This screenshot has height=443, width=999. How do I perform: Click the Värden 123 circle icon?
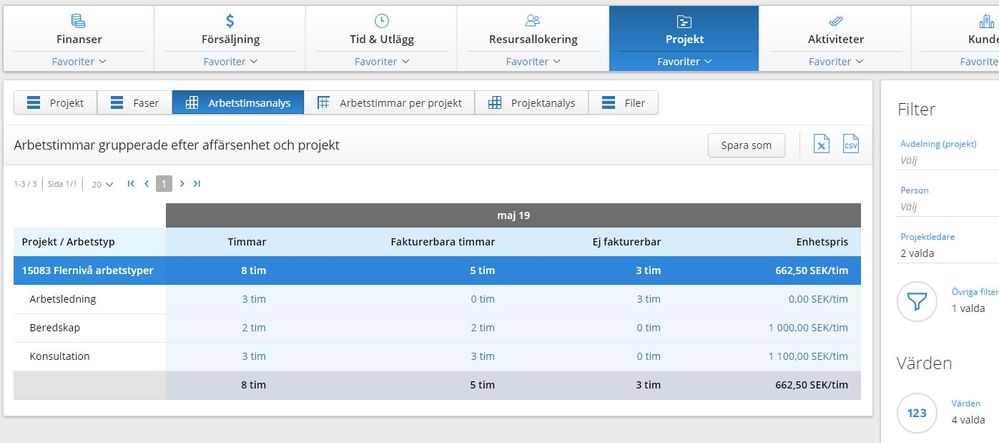coord(917,412)
